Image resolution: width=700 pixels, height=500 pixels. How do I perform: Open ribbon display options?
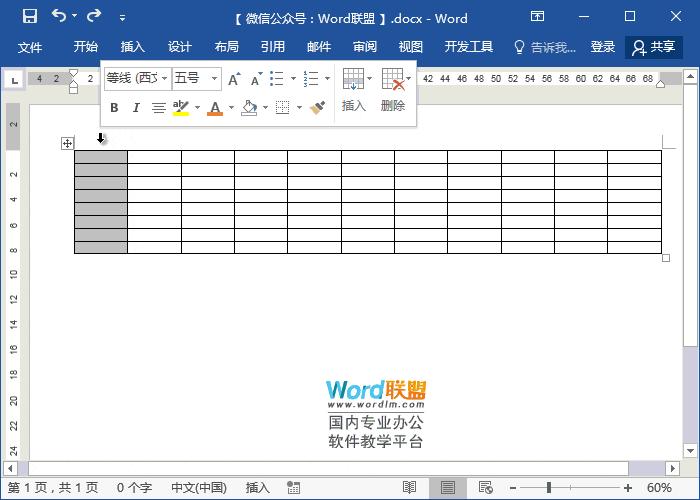[537, 17]
